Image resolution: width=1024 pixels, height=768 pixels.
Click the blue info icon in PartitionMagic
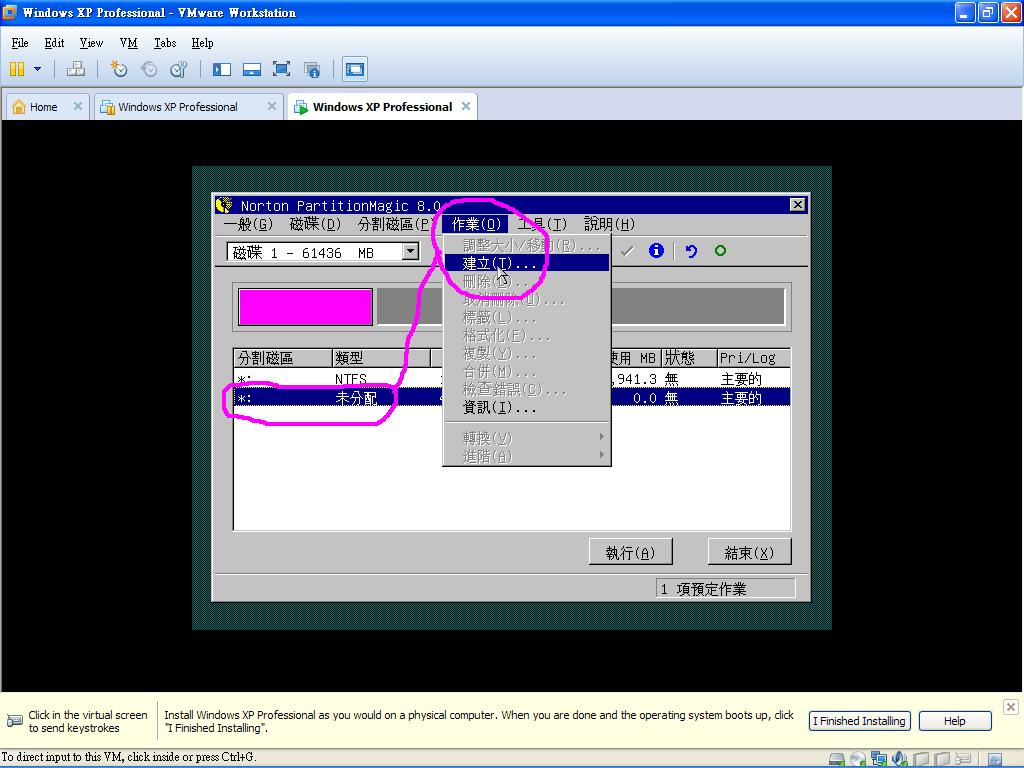point(656,251)
